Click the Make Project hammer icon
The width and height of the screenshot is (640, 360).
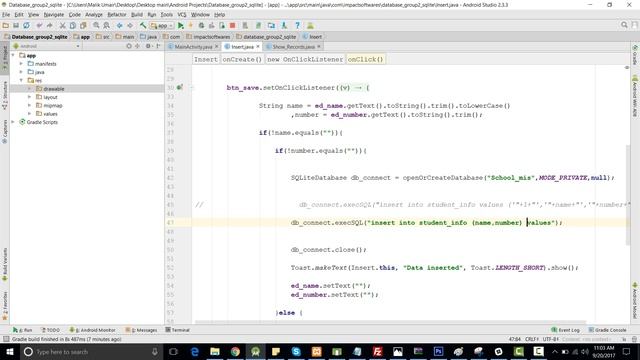click(x=143, y=25)
